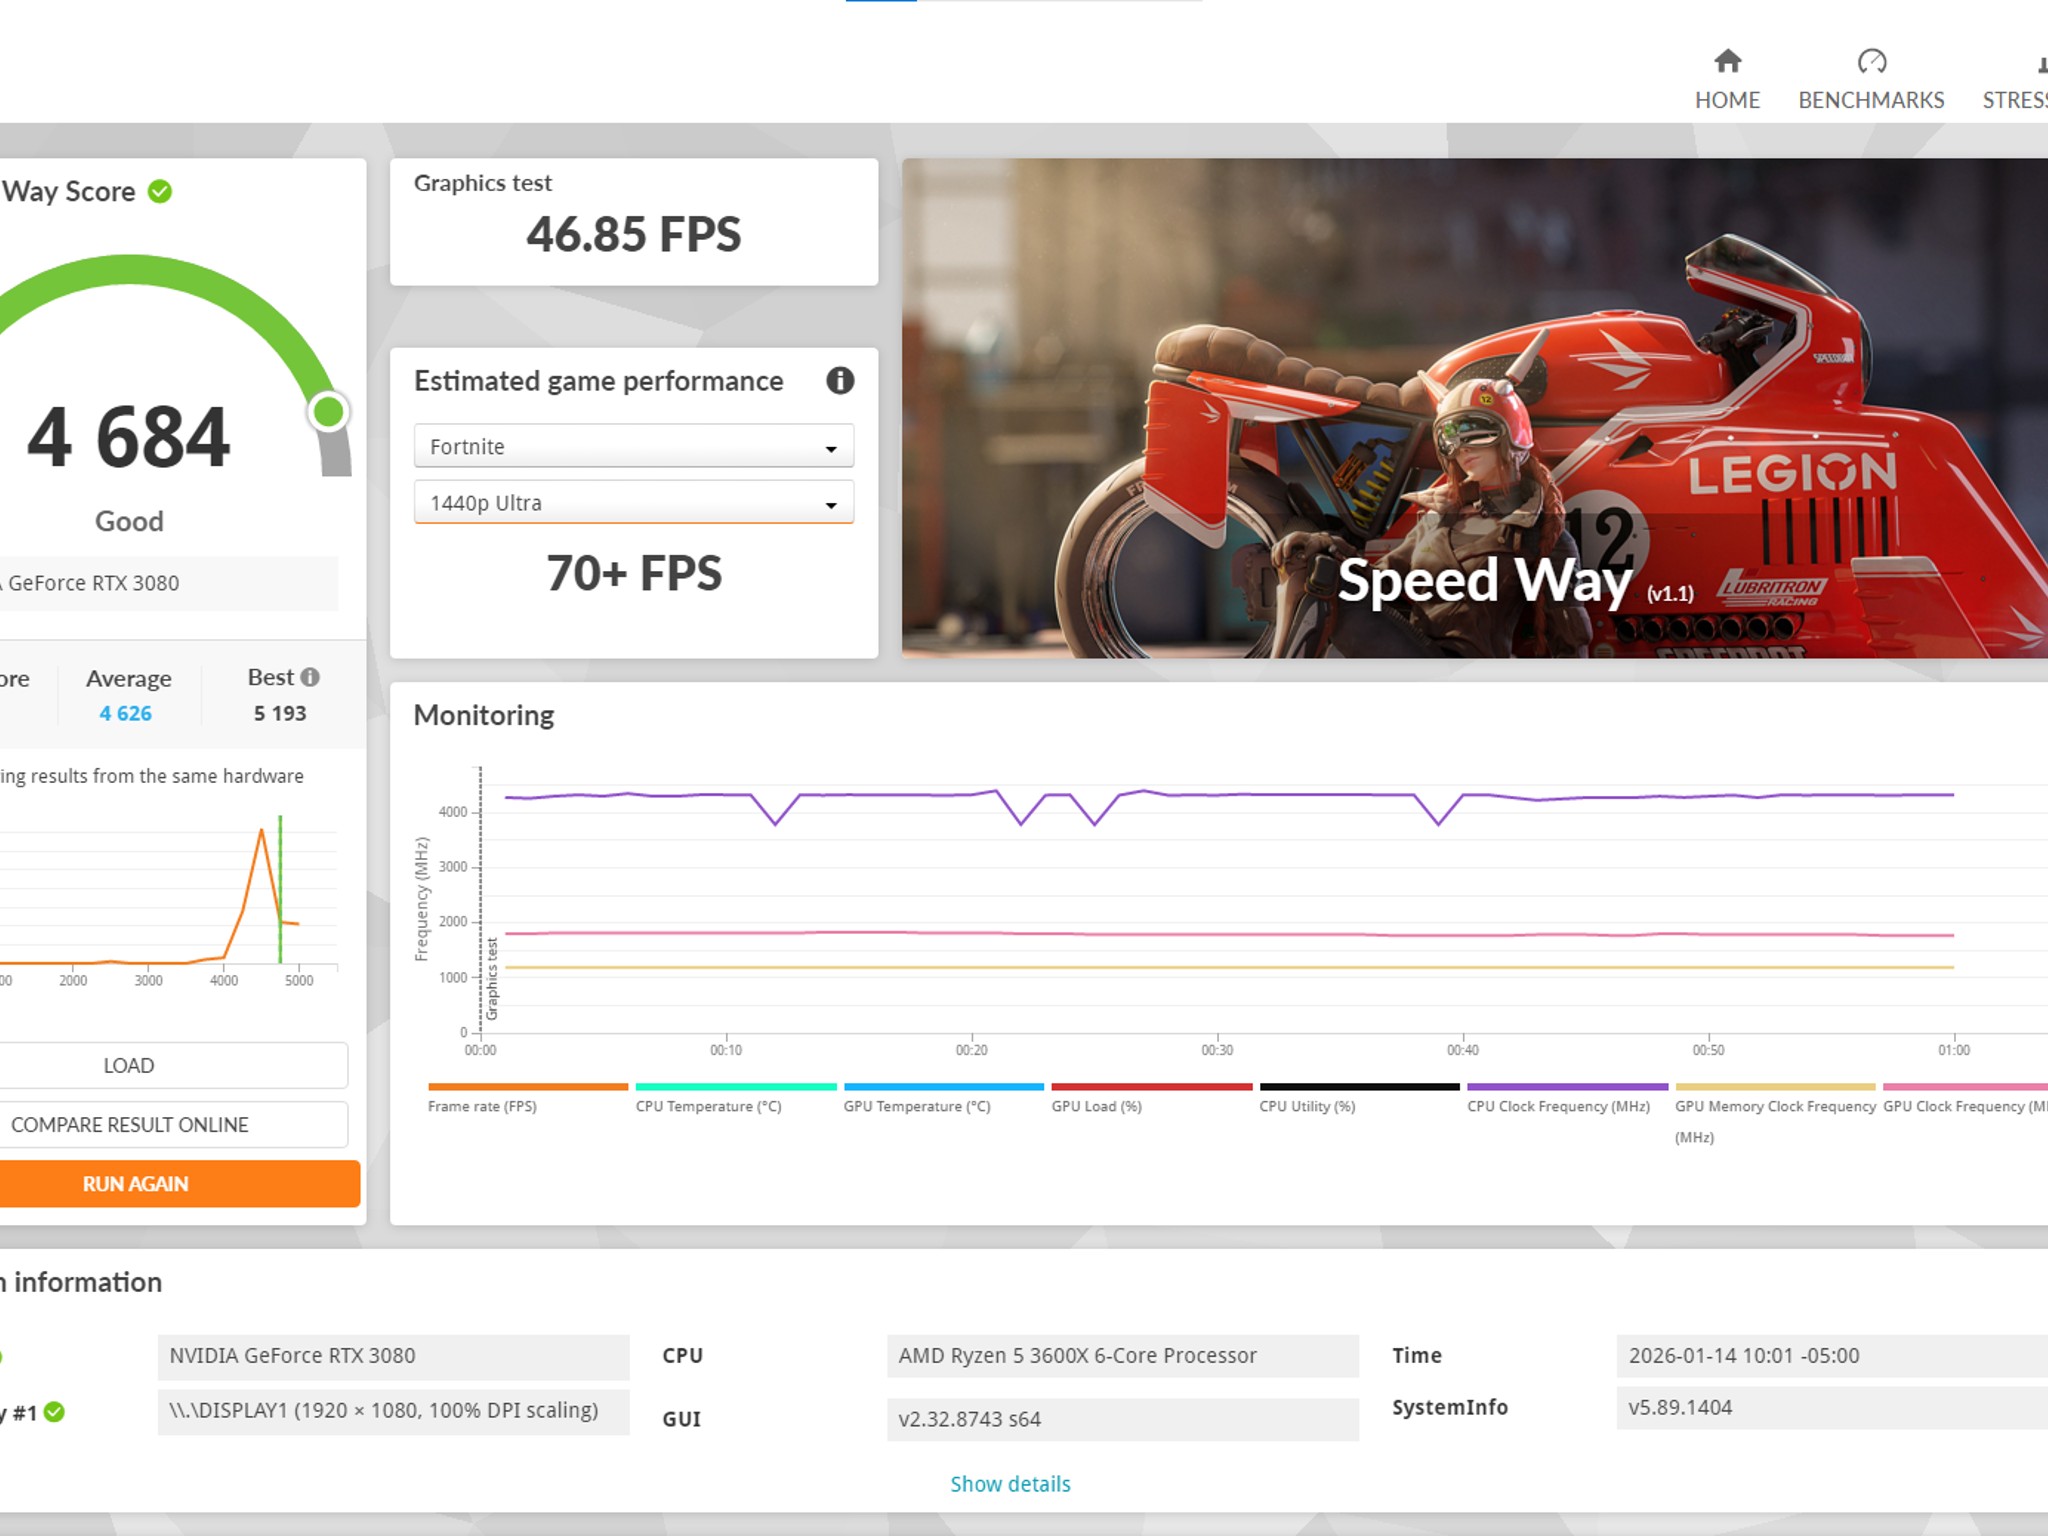
Task: Click the time 2026-01-14 10:01 field
Action: 1832,1356
